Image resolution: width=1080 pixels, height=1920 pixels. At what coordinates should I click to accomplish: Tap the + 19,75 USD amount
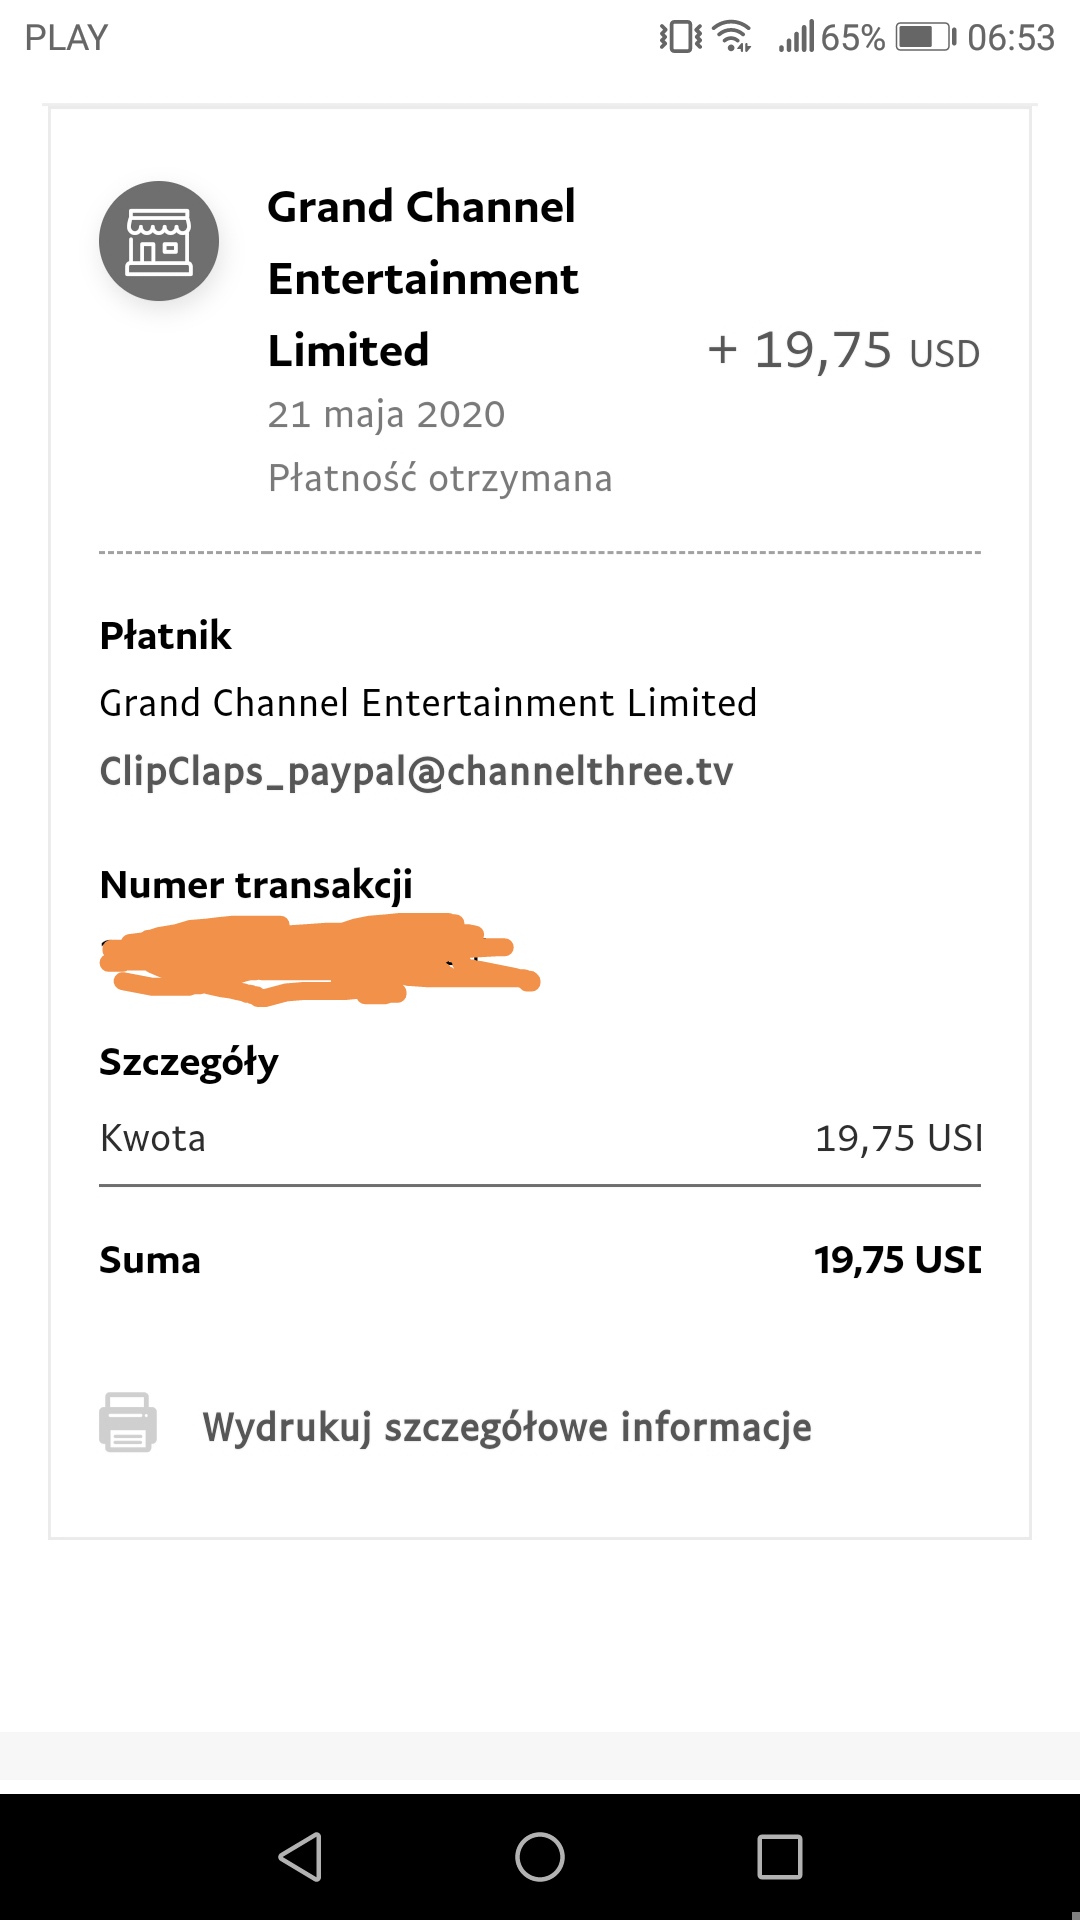843,350
